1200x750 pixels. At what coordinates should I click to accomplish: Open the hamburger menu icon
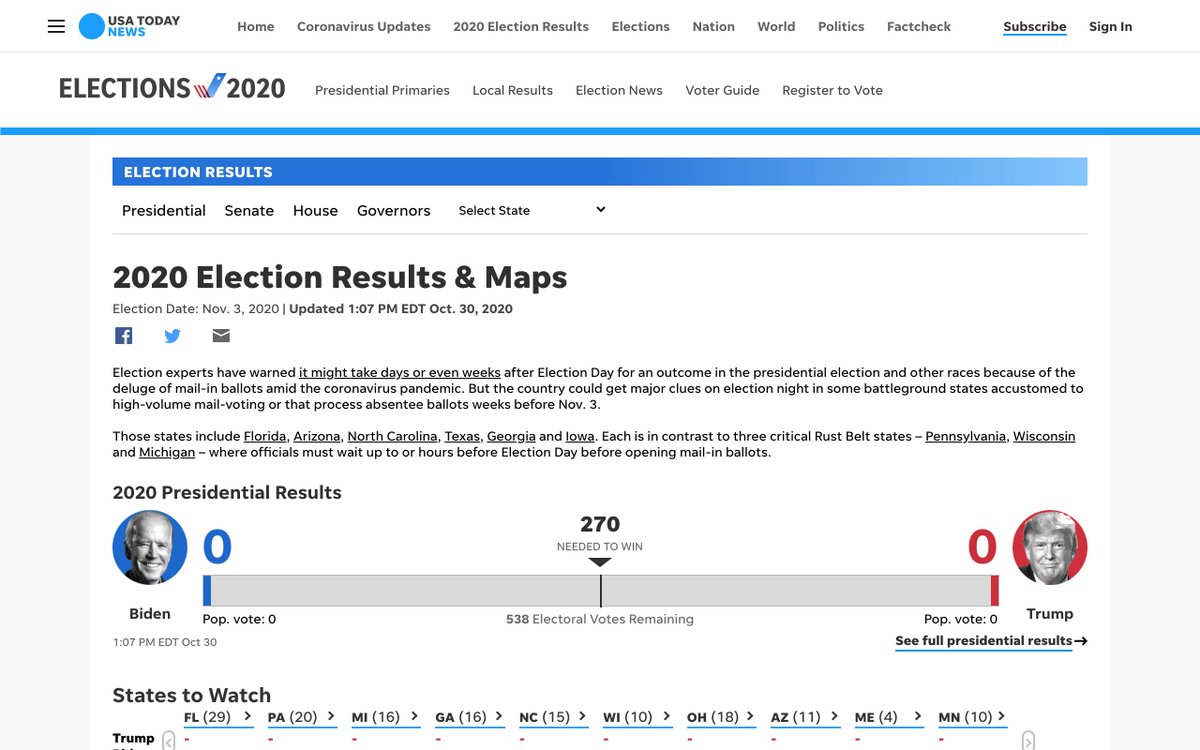[x=56, y=27]
